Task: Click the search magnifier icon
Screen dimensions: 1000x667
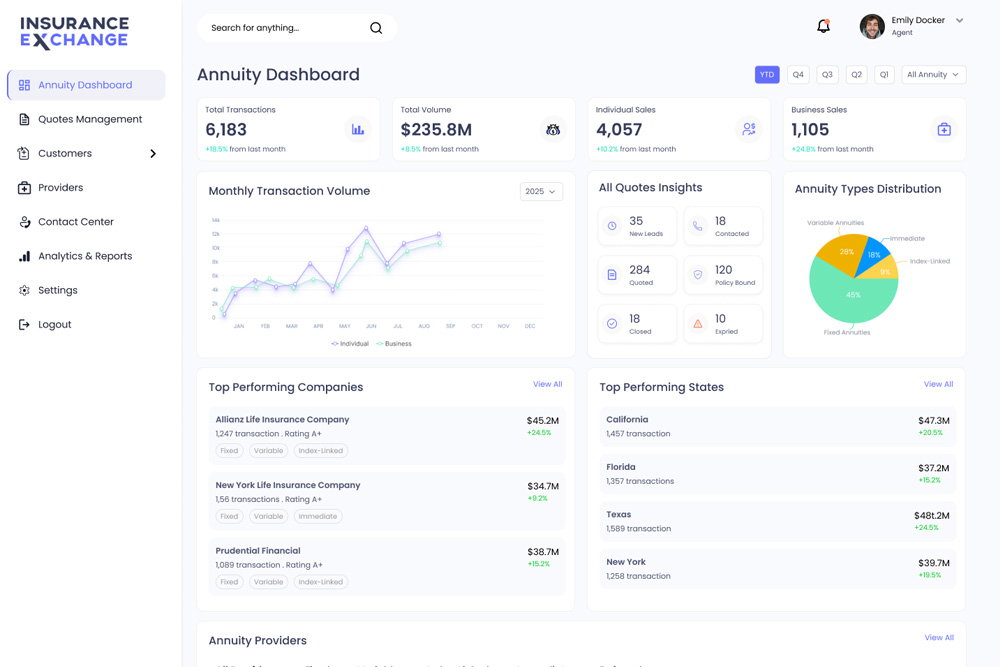Action: pos(376,28)
